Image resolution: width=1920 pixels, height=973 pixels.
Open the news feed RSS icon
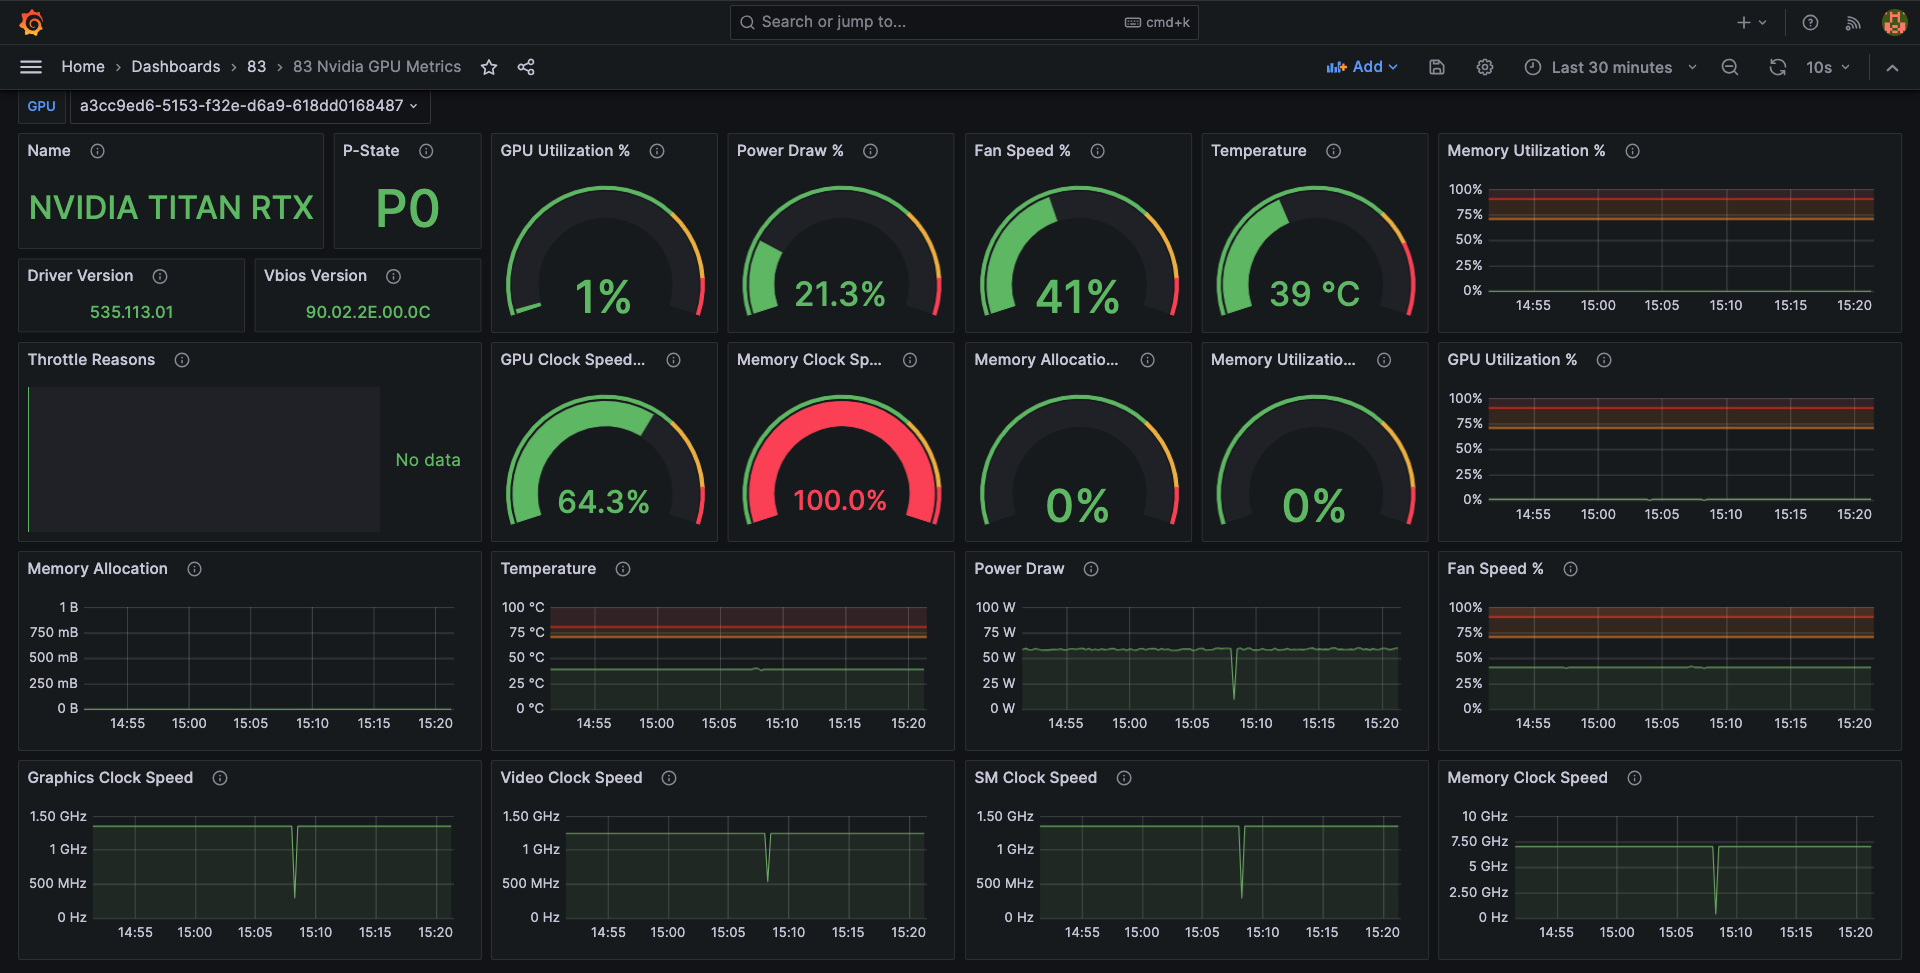[1853, 22]
